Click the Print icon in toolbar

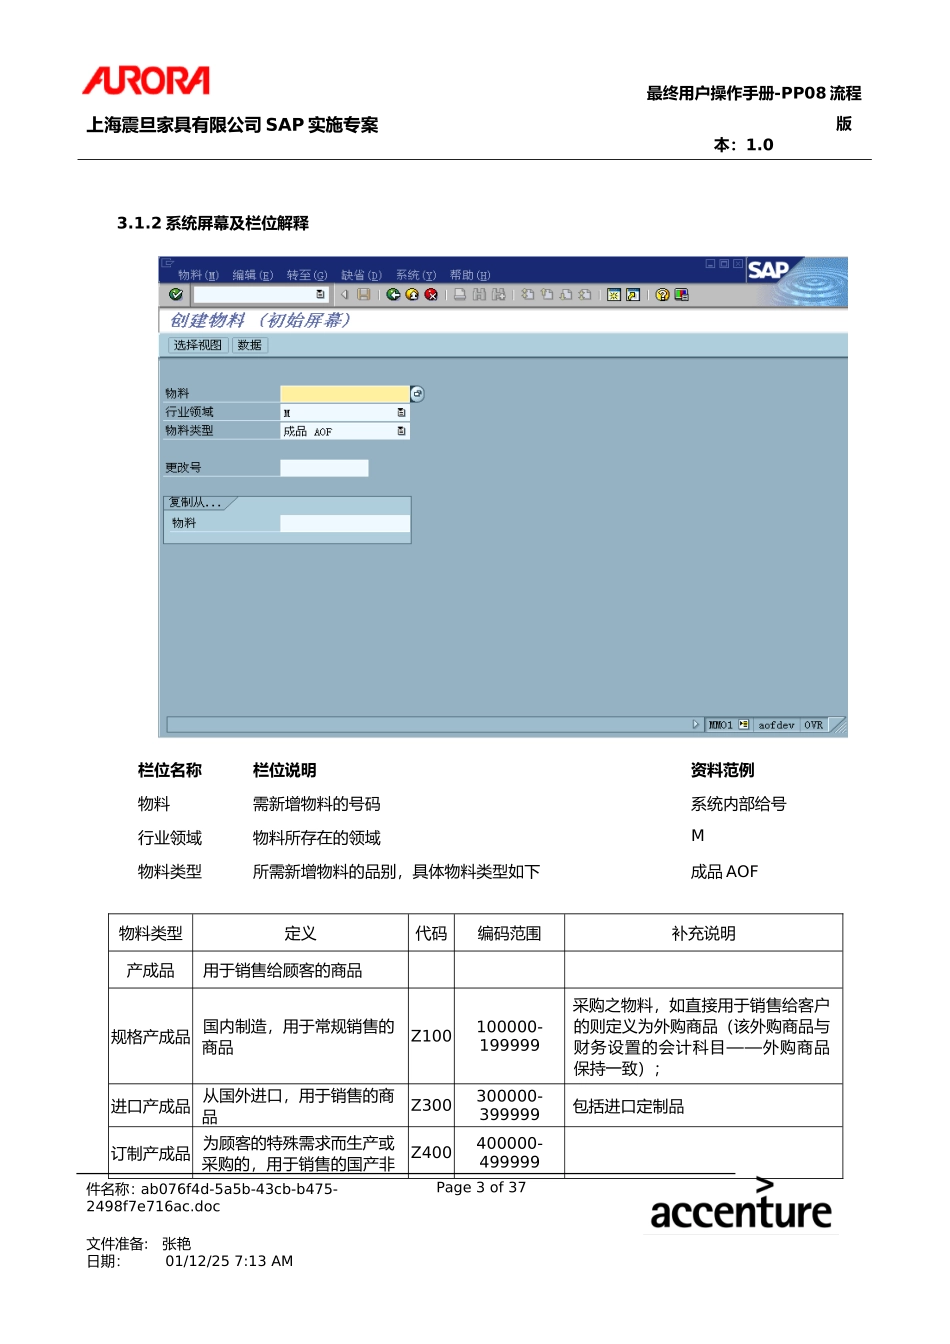click(460, 295)
